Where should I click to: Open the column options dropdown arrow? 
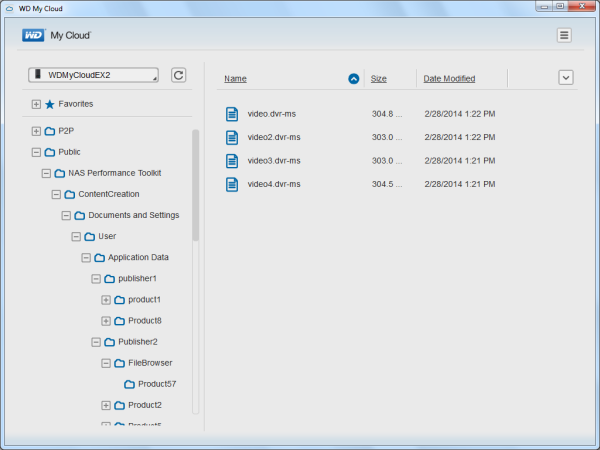click(566, 78)
